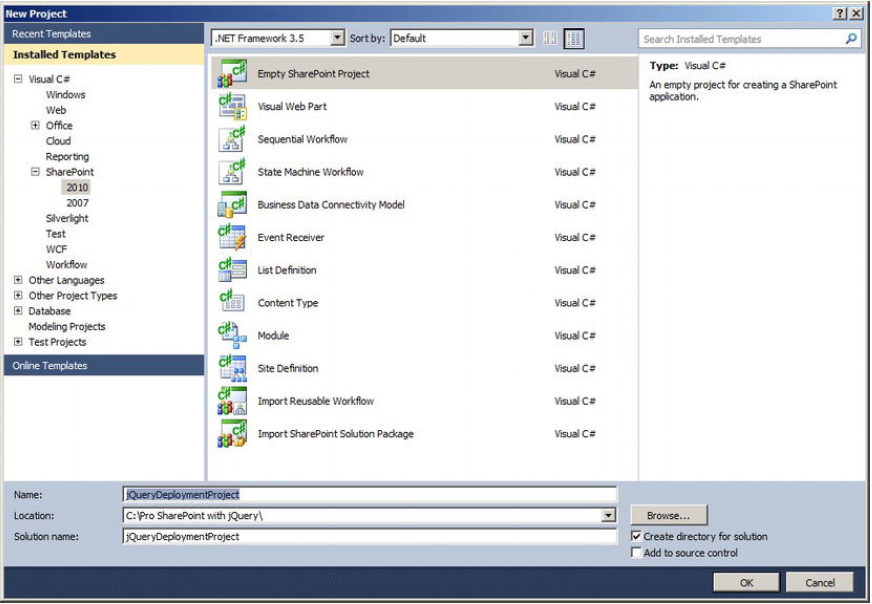The height and width of the screenshot is (604, 872).
Task: Select the Import Reusable Workflow icon
Action: (x=232, y=401)
